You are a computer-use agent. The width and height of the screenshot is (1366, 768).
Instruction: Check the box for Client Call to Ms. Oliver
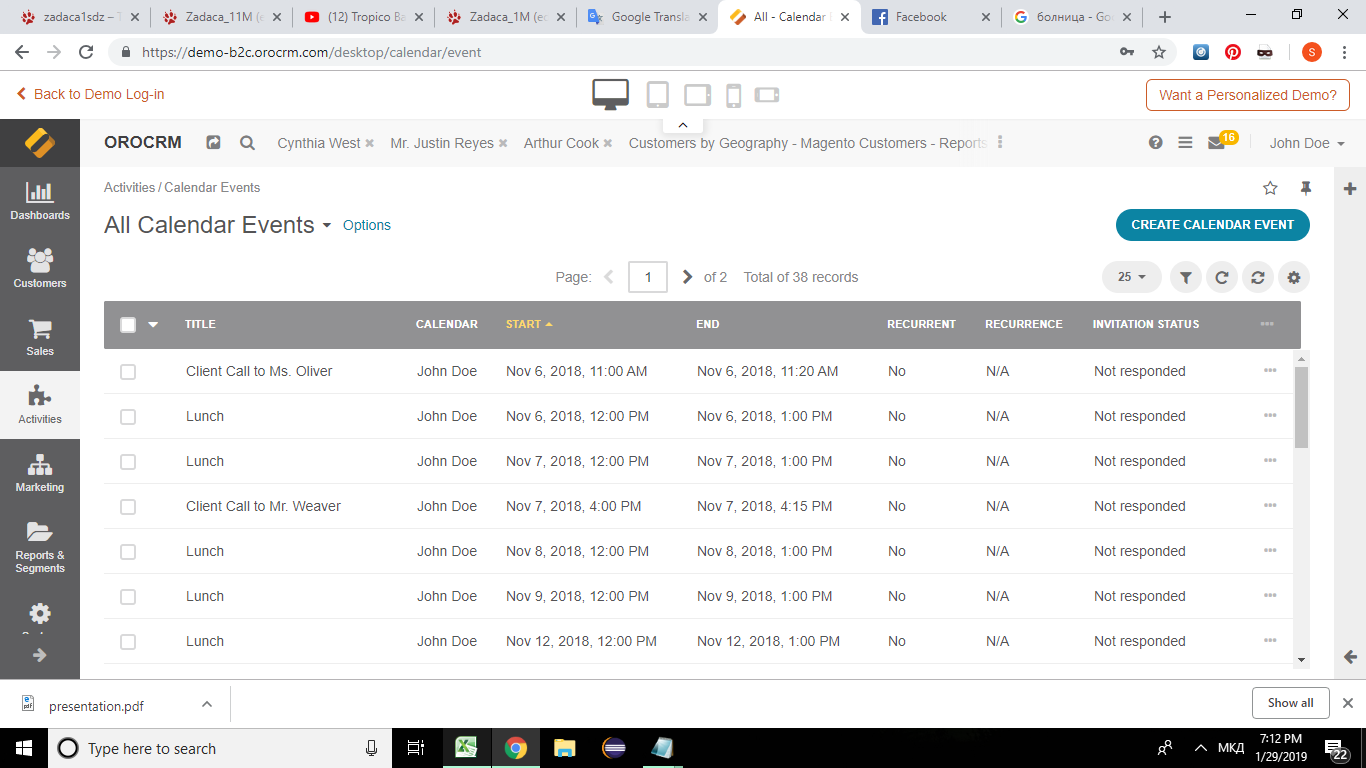click(128, 372)
